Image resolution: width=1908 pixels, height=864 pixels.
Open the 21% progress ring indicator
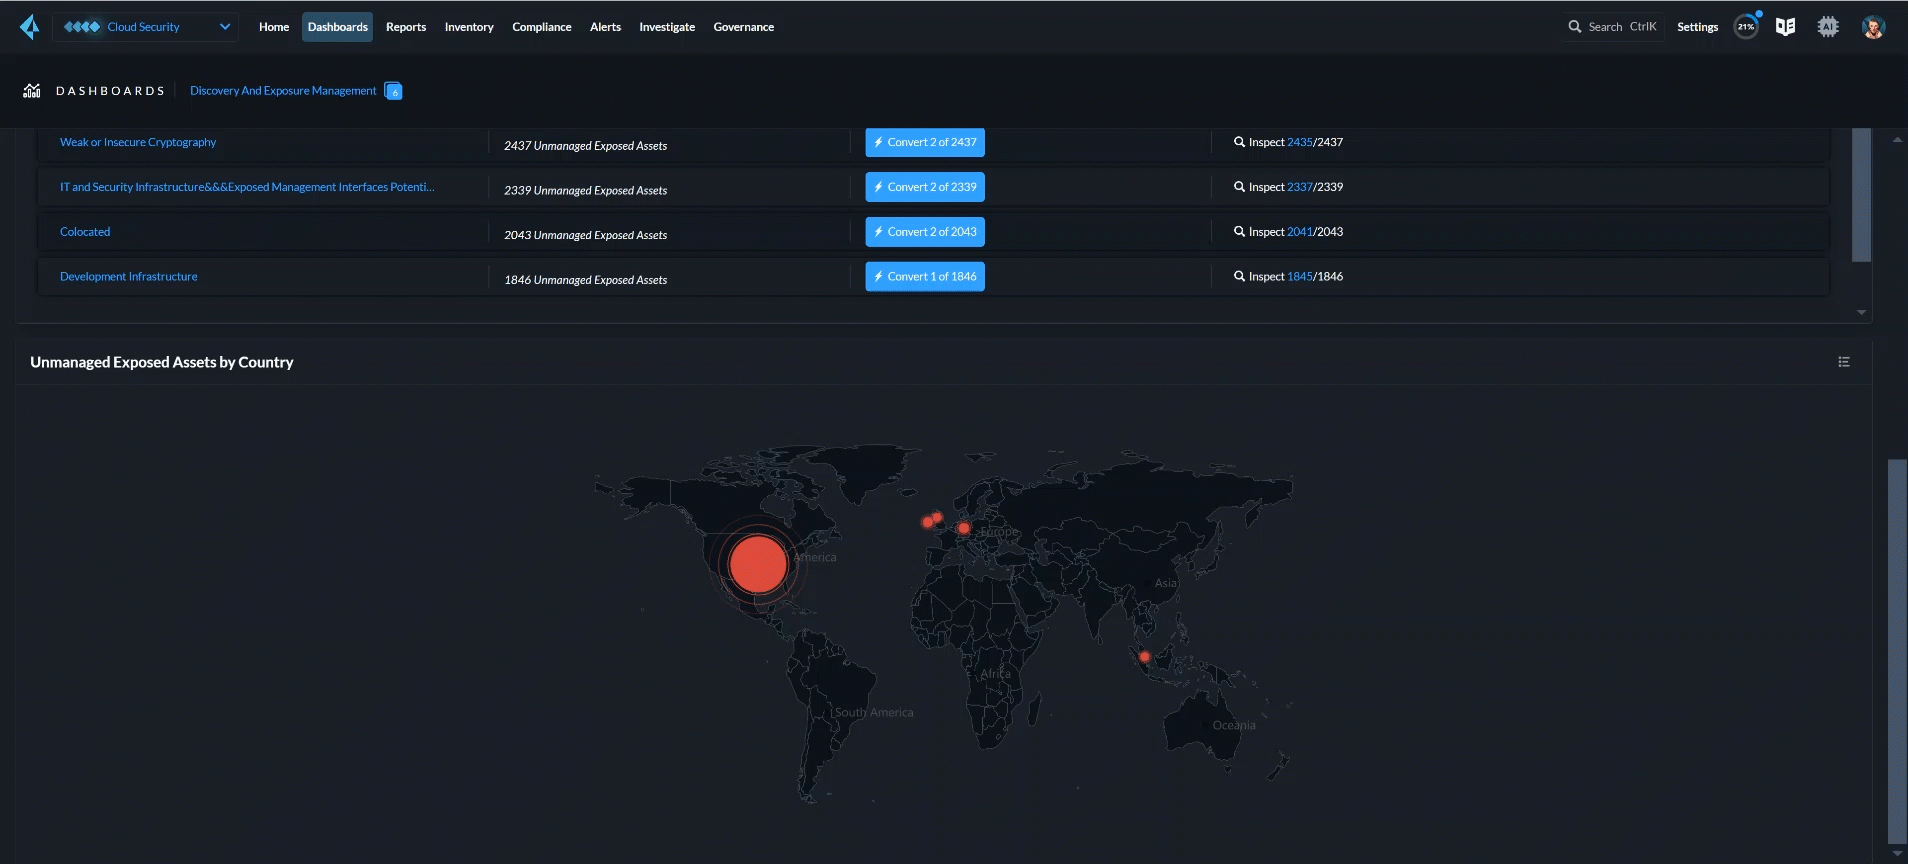click(x=1746, y=27)
